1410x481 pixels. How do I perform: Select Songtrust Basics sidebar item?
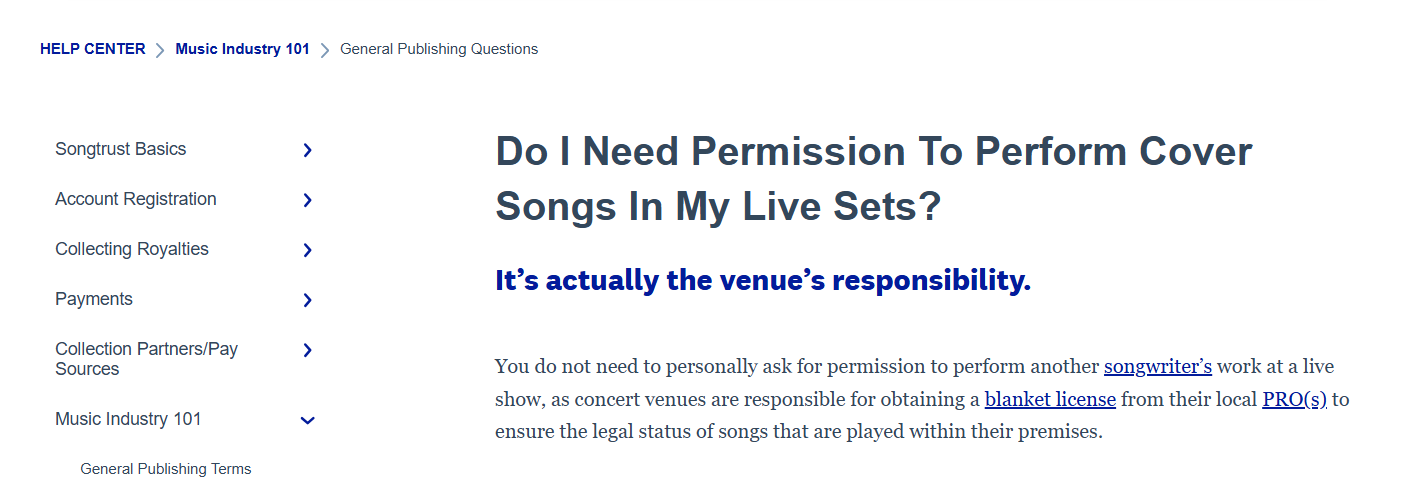[121, 149]
